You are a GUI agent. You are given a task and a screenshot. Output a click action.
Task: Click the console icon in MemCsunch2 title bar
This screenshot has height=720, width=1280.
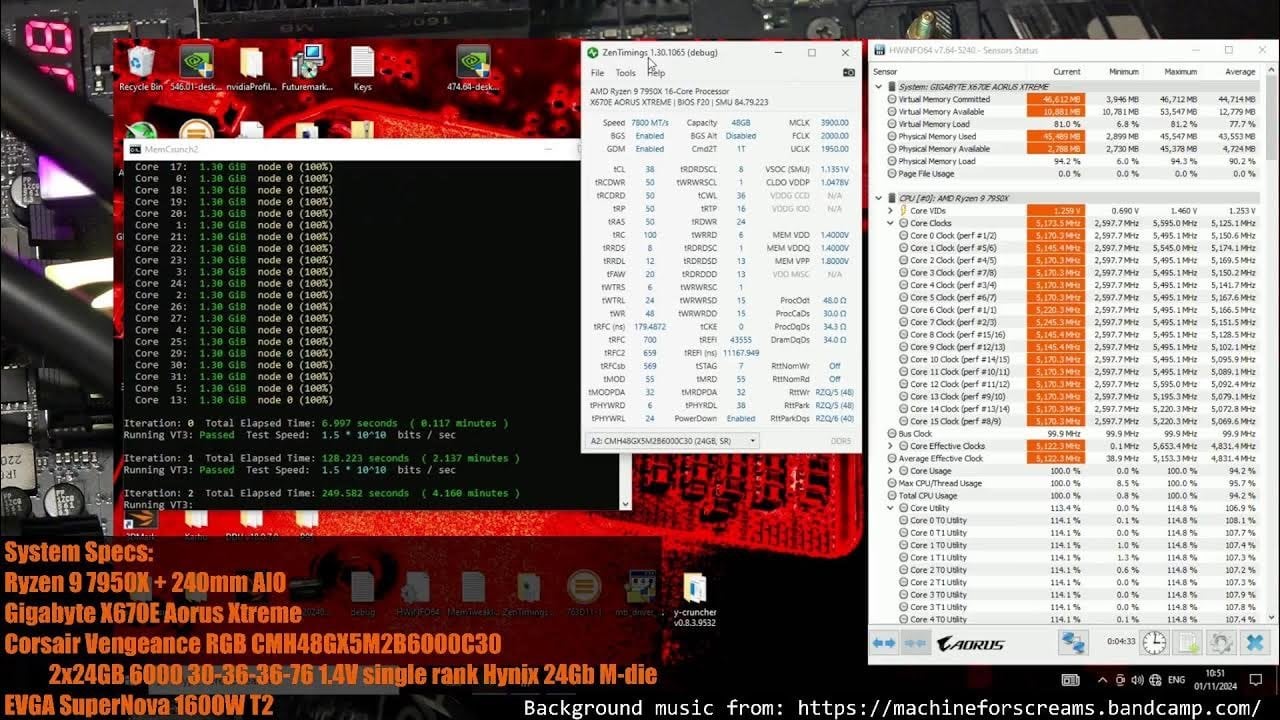pyautogui.click(x=136, y=149)
